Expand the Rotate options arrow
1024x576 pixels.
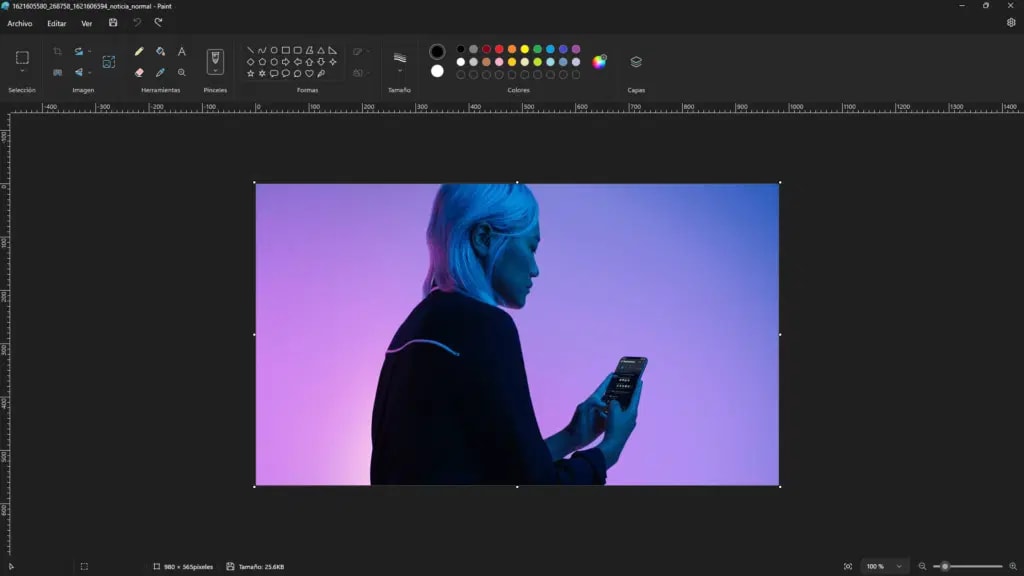click(x=89, y=51)
